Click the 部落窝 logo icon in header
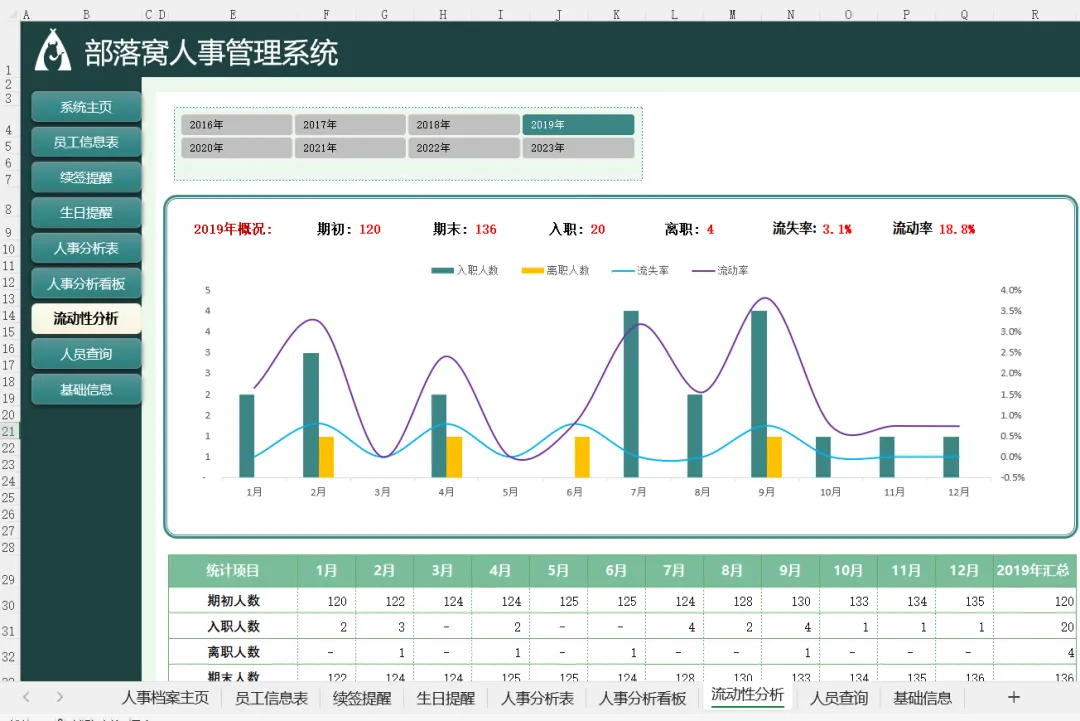Screen dimensions: 1080x721 [x=53, y=50]
